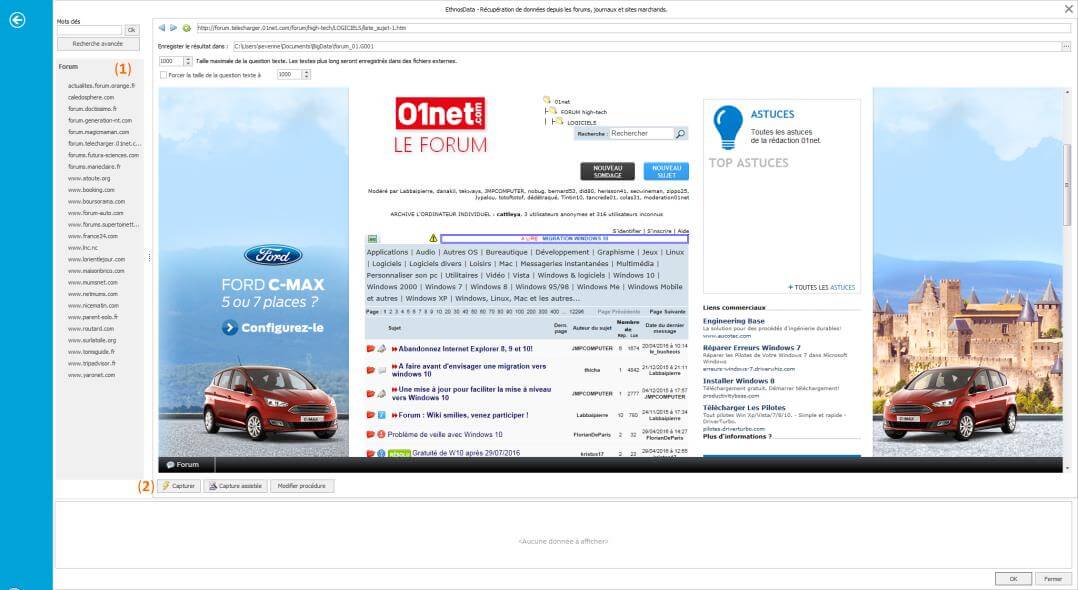Select forum.doctissimo.fr entry
This screenshot has height=590, width=1078.
point(92,109)
